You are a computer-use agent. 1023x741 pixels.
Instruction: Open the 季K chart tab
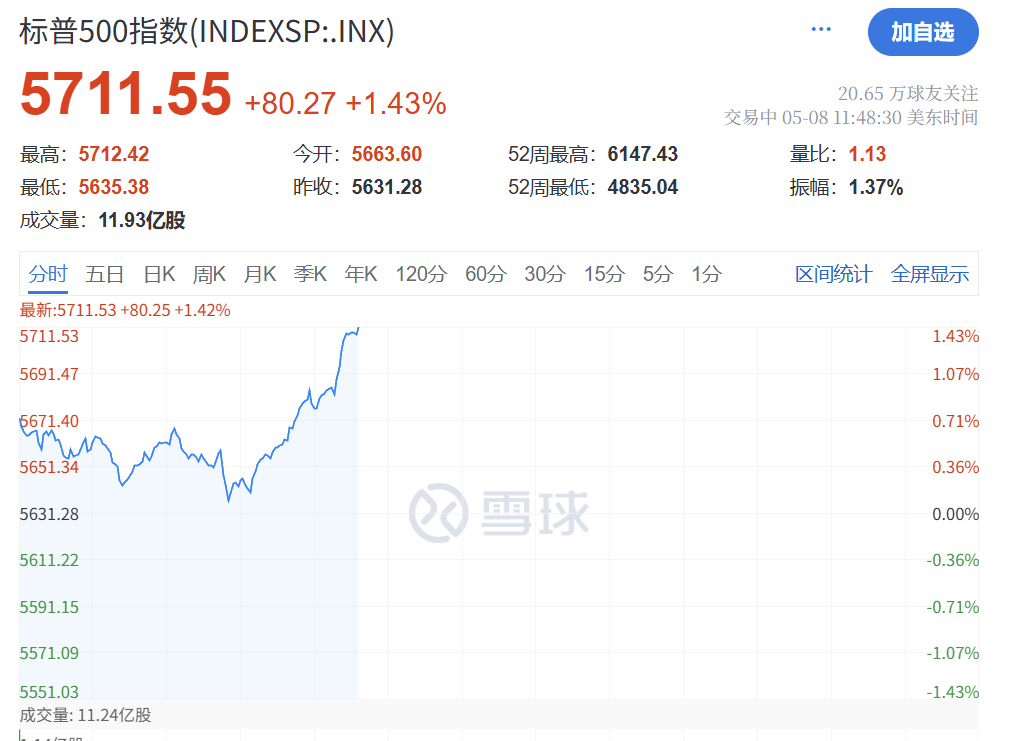point(310,274)
